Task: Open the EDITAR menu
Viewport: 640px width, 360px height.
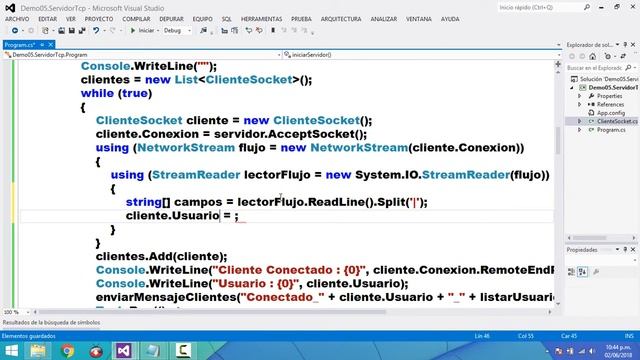Action: point(48,19)
